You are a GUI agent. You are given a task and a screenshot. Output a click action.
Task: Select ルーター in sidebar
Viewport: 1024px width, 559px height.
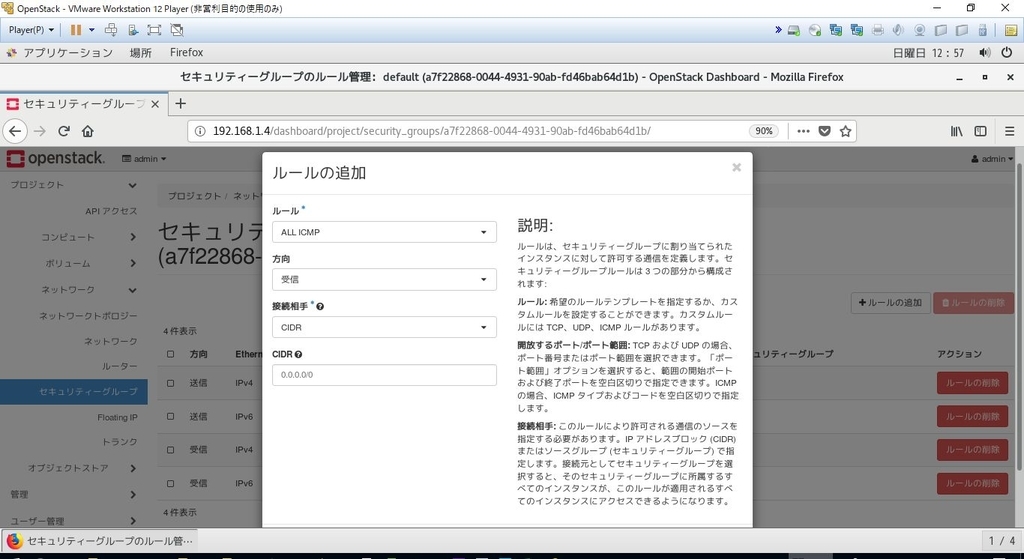coord(120,366)
